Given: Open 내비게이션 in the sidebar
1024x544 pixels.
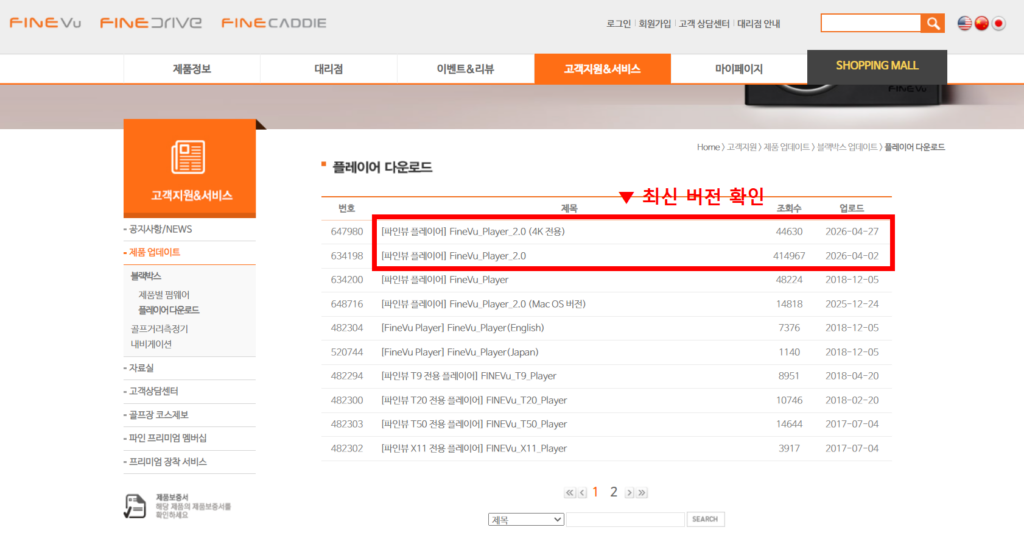Looking at the screenshot, I should click(x=151, y=344).
